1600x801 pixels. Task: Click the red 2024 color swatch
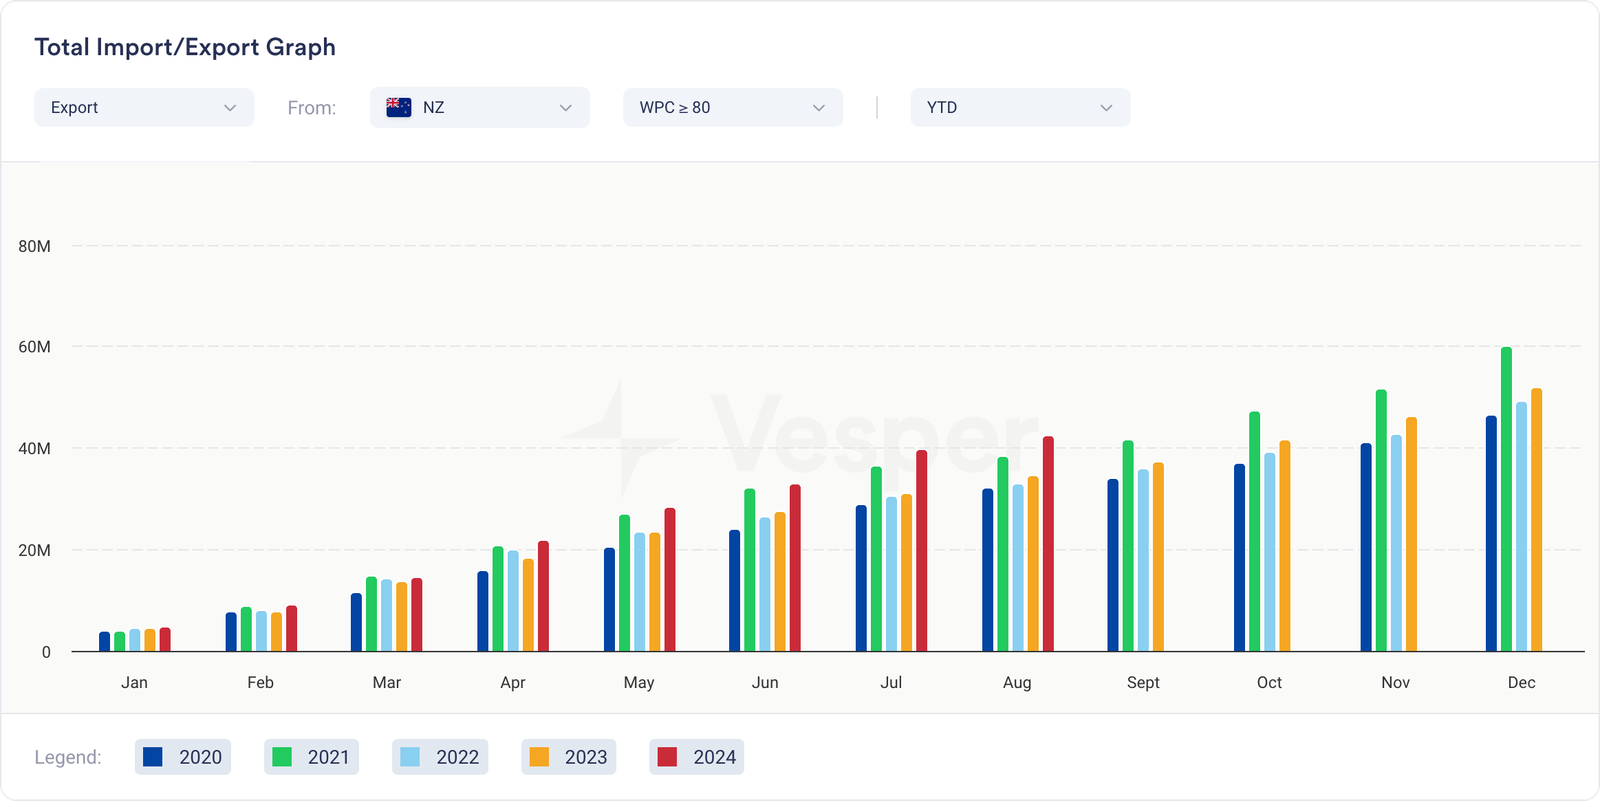point(667,757)
